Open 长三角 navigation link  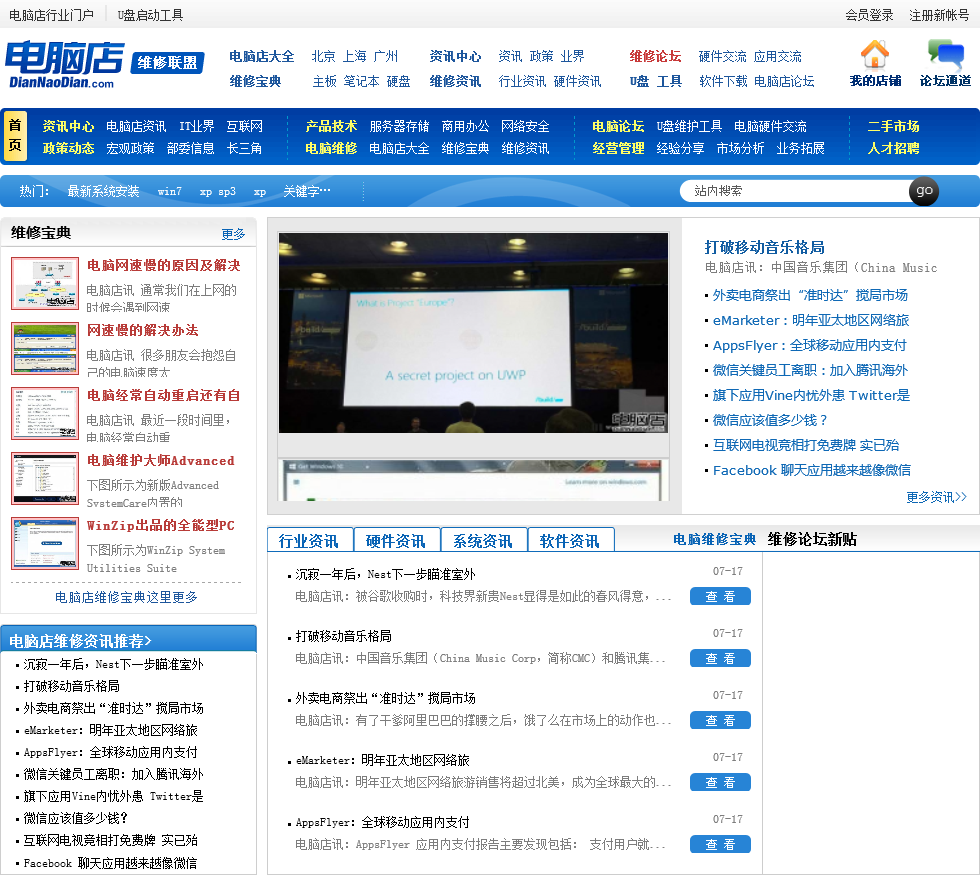coord(244,148)
